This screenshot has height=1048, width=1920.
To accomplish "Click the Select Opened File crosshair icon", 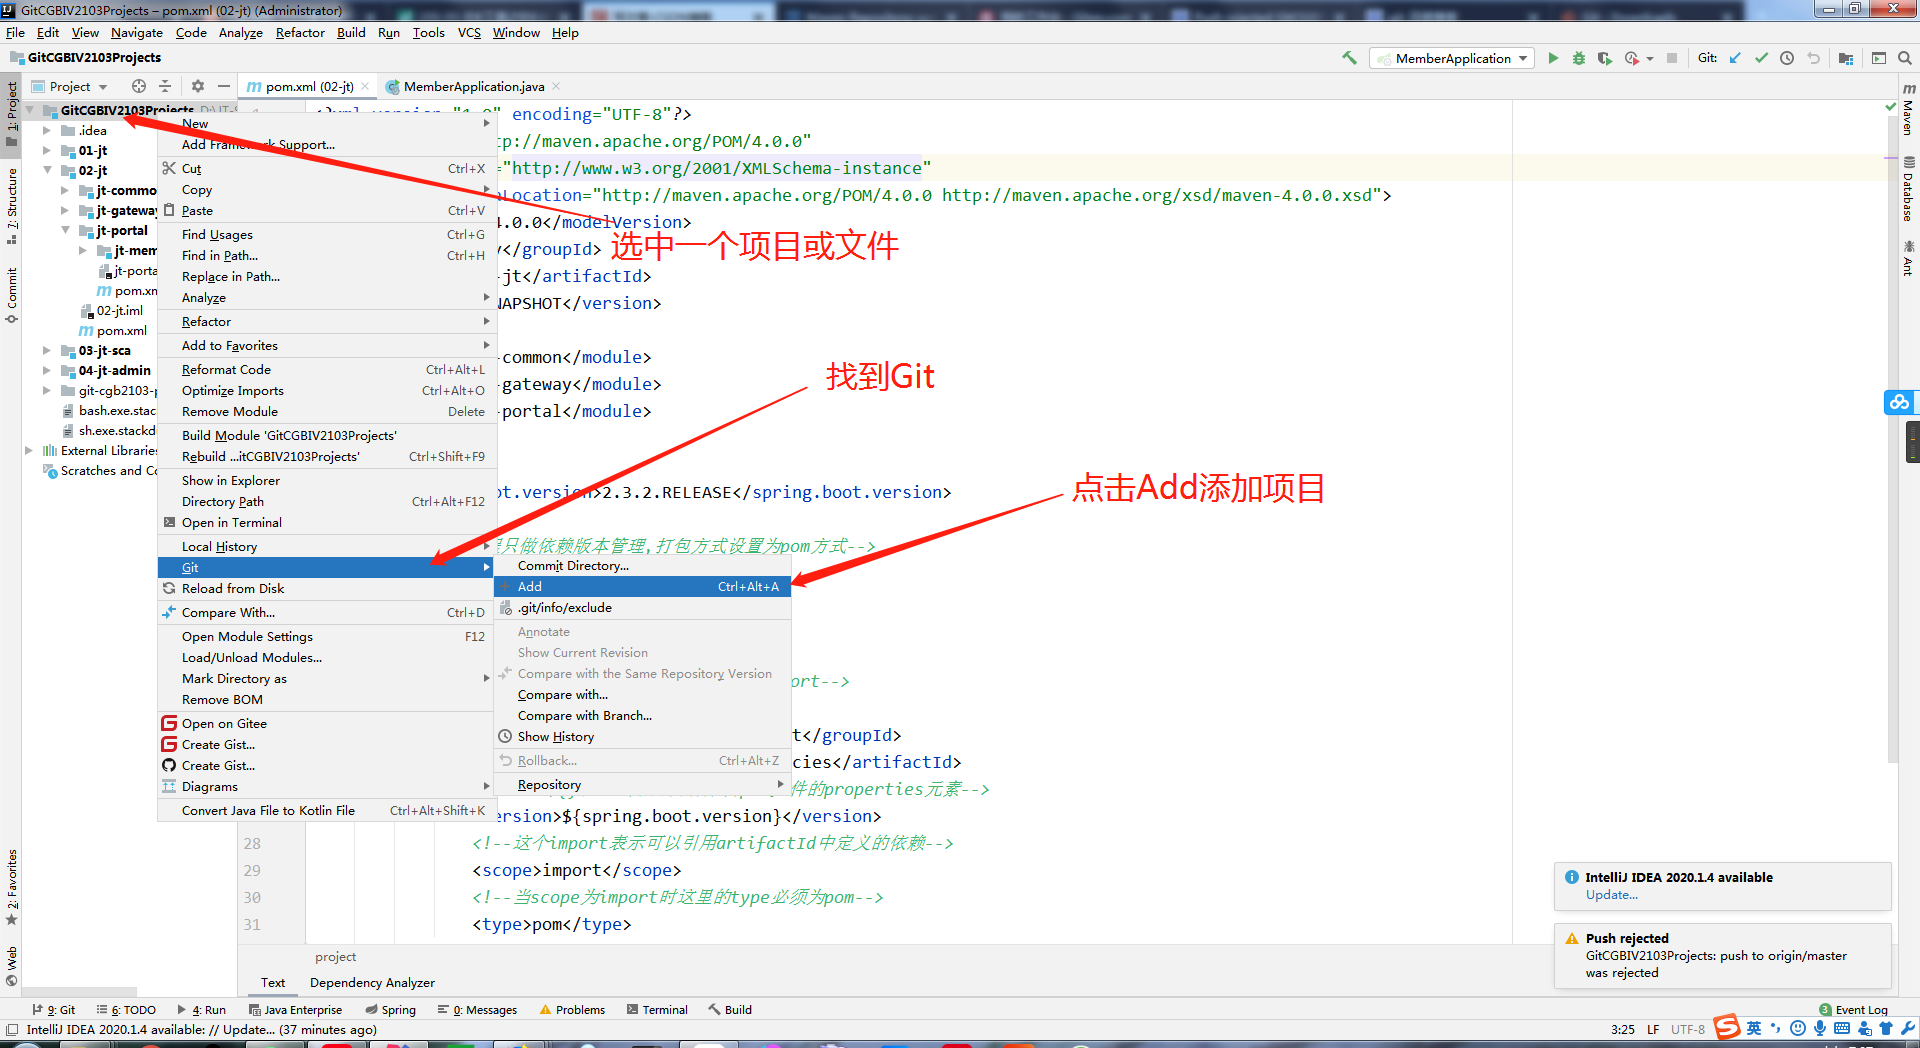I will [x=139, y=86].
